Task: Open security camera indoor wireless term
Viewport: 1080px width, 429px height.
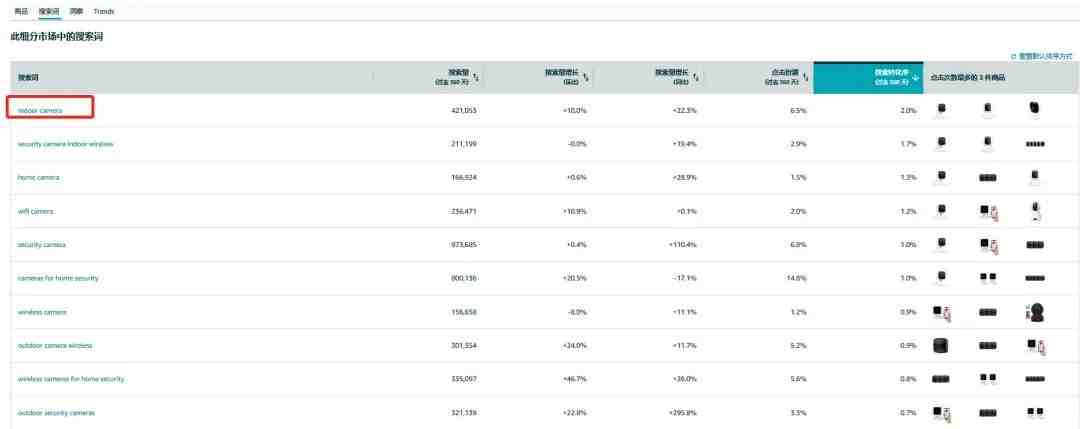Action: 65,144
